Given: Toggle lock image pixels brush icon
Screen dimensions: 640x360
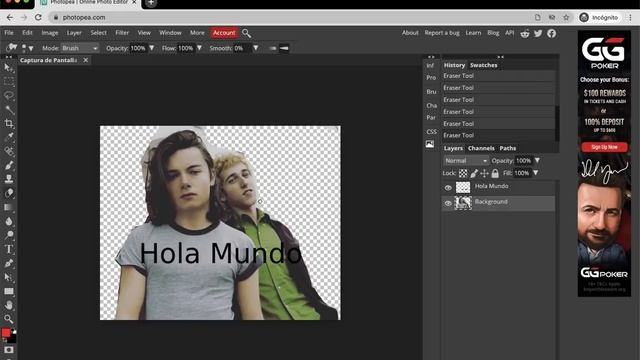Looking at the screenshot, I should [474, 173].
